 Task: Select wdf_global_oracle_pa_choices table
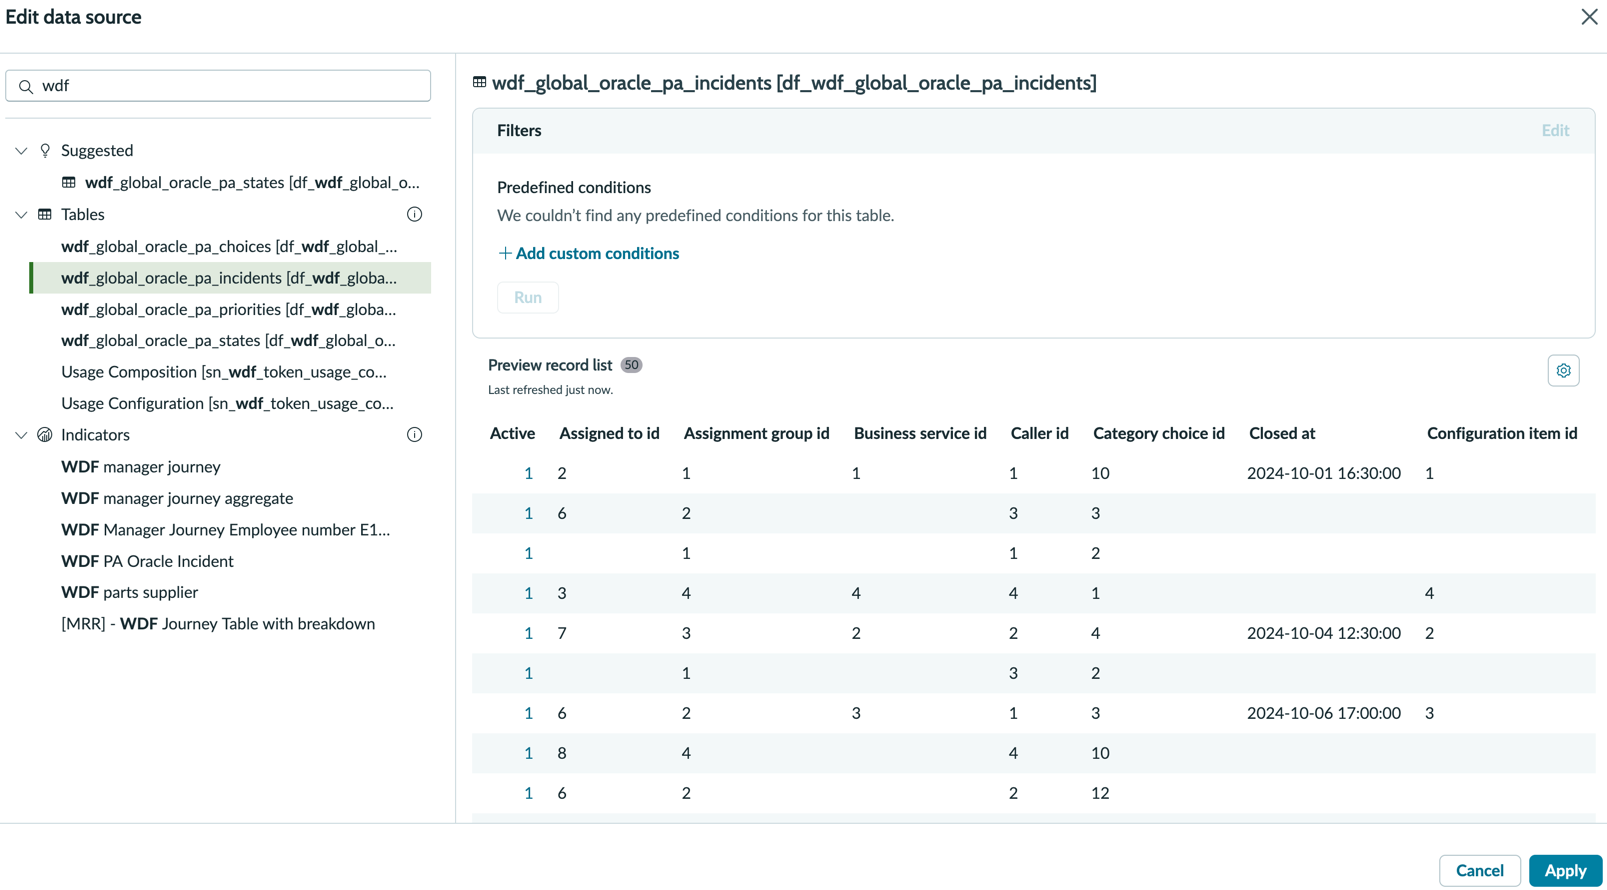coord(229,246)
